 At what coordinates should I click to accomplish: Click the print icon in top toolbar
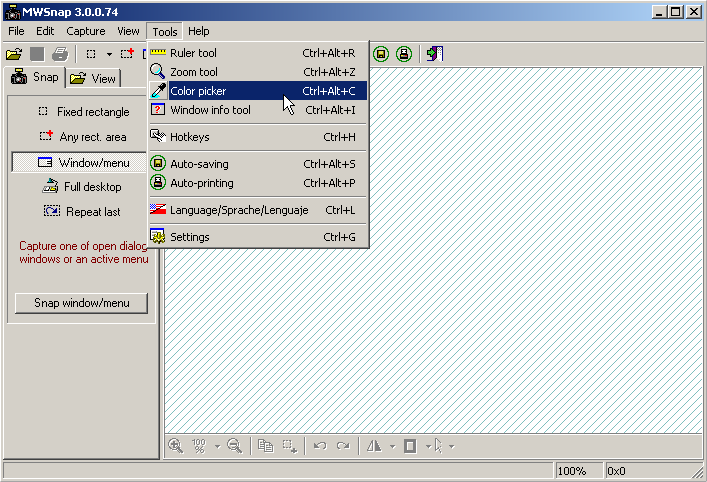[60, 54]
